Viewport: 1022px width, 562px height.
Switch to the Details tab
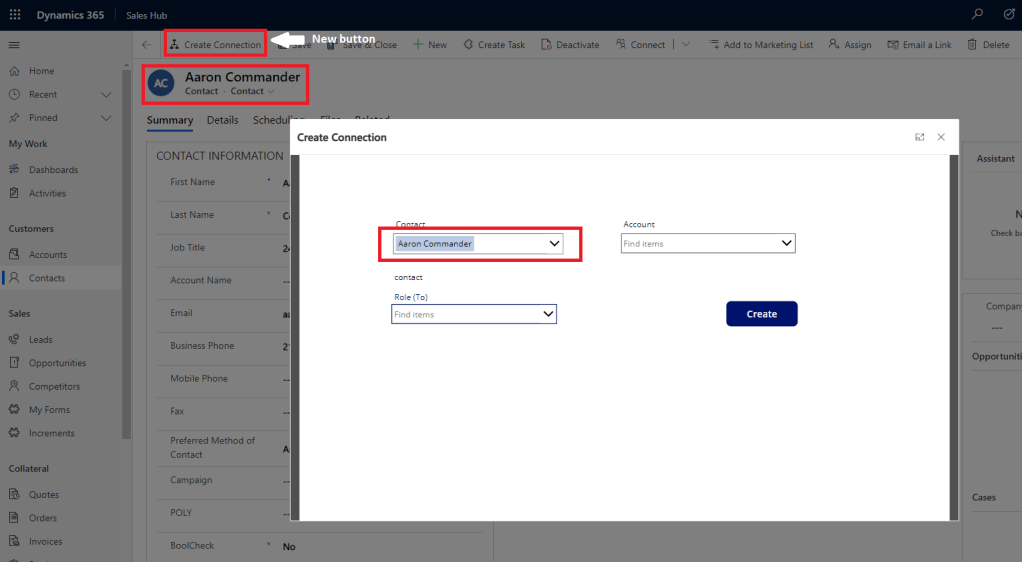click(222, 120)
